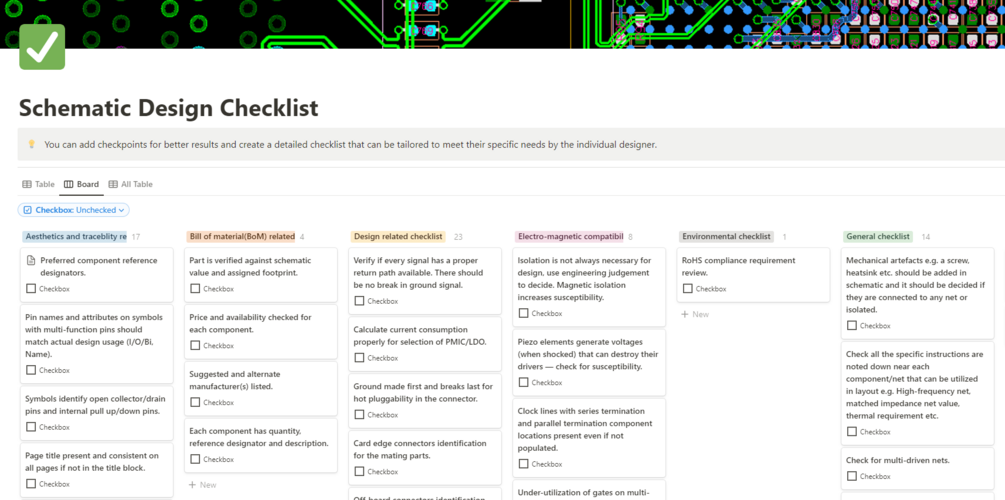Click the green checkmark page icon
The image size is (1005, 500).
[42, 47]
